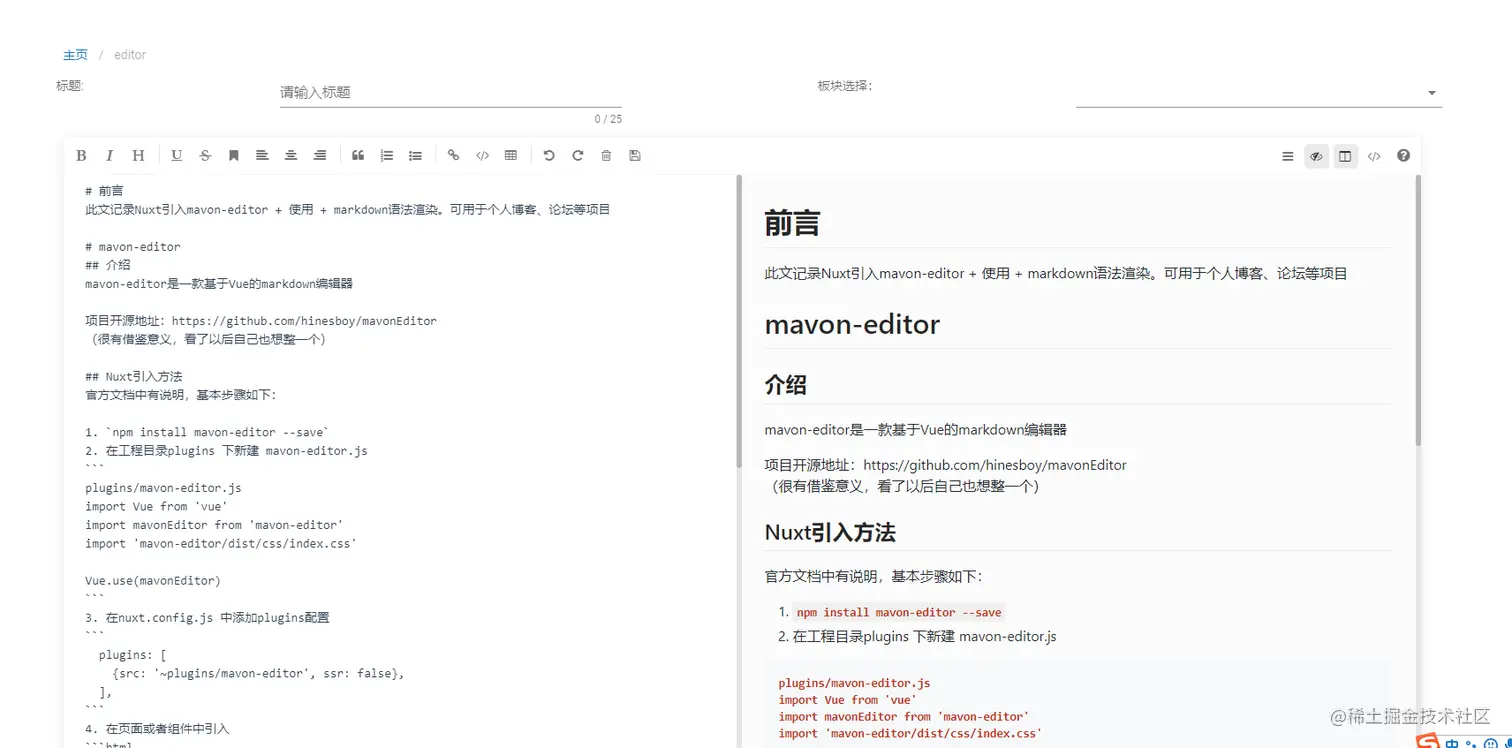Click '官方文档中有说明' line in the preview
Screen dimensions: 1512x748
[x=874, y=577]
